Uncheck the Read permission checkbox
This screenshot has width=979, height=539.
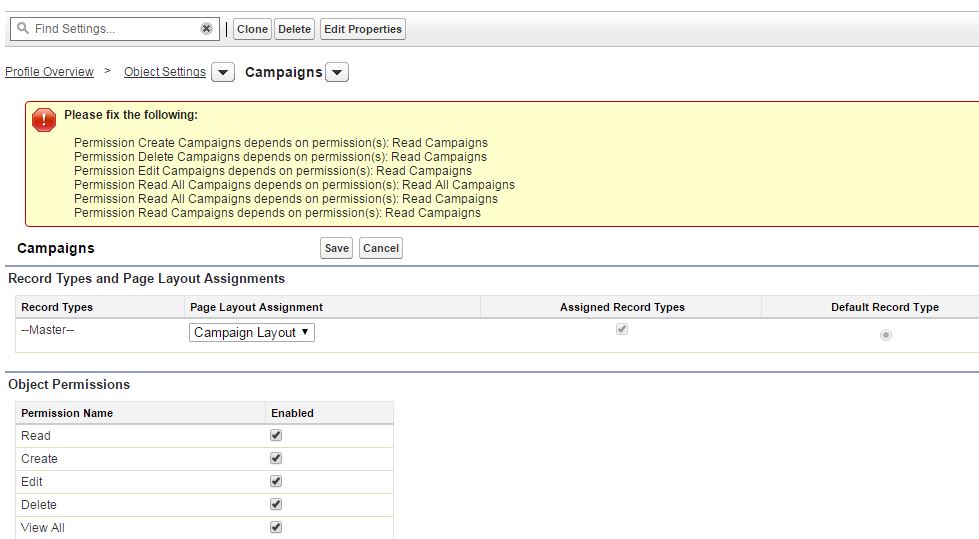point(276,435)
